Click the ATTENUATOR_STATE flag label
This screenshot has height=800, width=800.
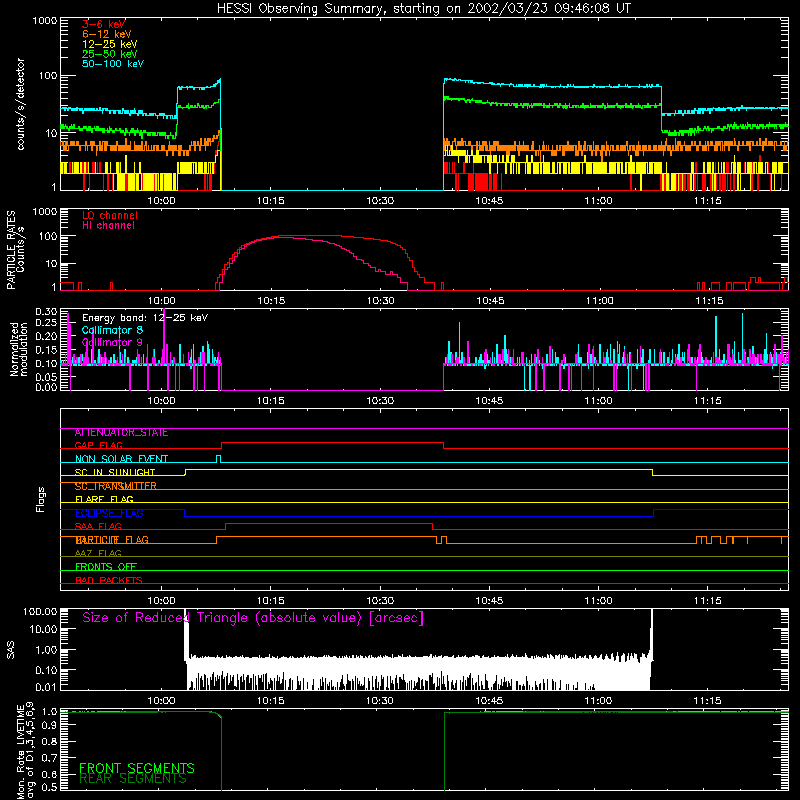pyautogui.click(x=121, y=433)
